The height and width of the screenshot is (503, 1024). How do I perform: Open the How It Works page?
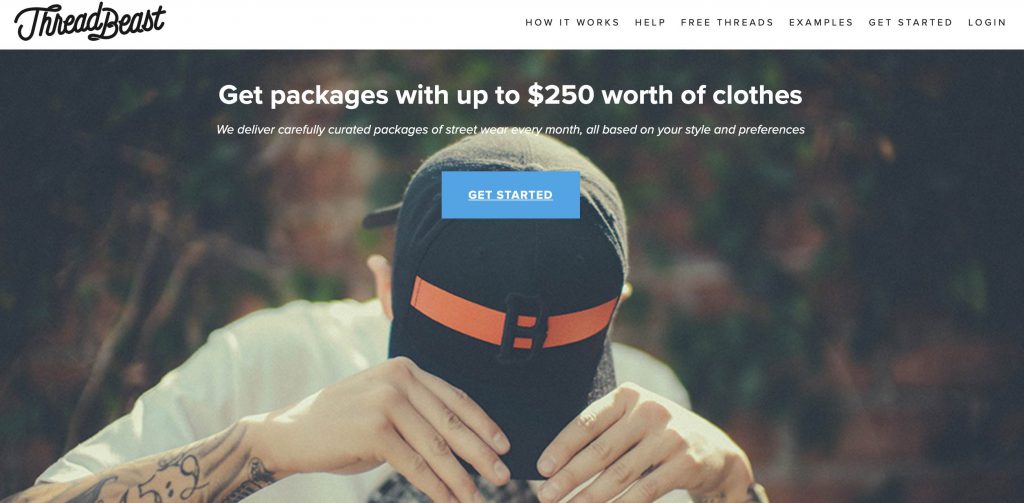tap(572, 22)
